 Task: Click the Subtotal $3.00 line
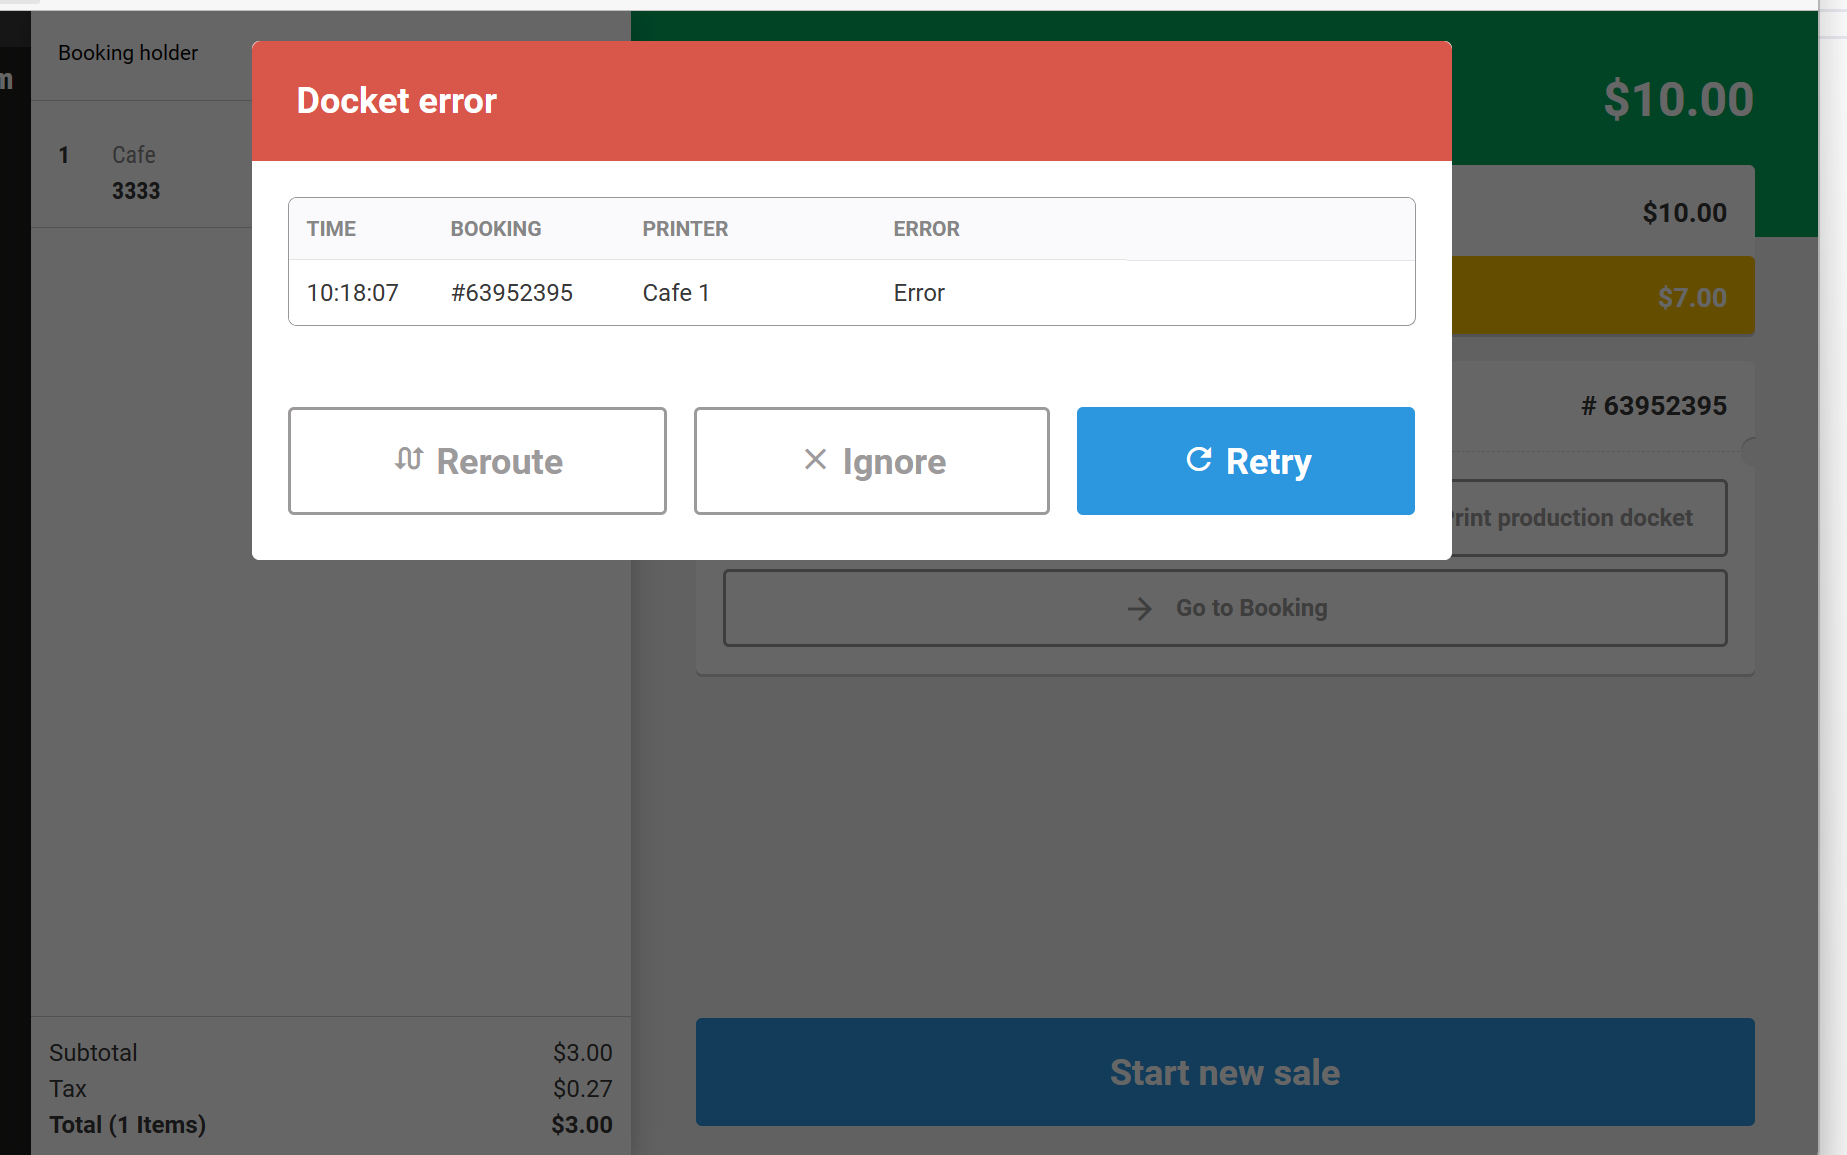(x=331, y=1053)
